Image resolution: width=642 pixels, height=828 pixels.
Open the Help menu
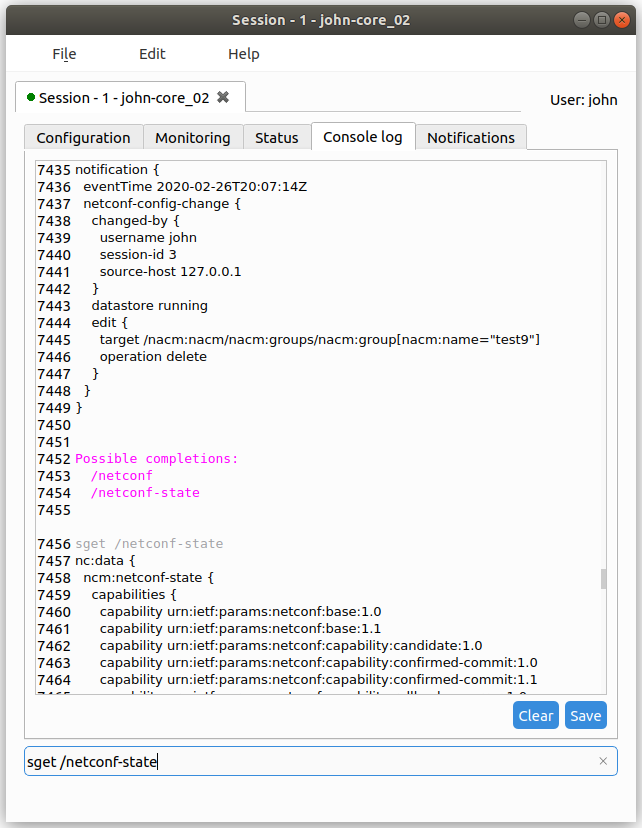click(x=243, y=54)
